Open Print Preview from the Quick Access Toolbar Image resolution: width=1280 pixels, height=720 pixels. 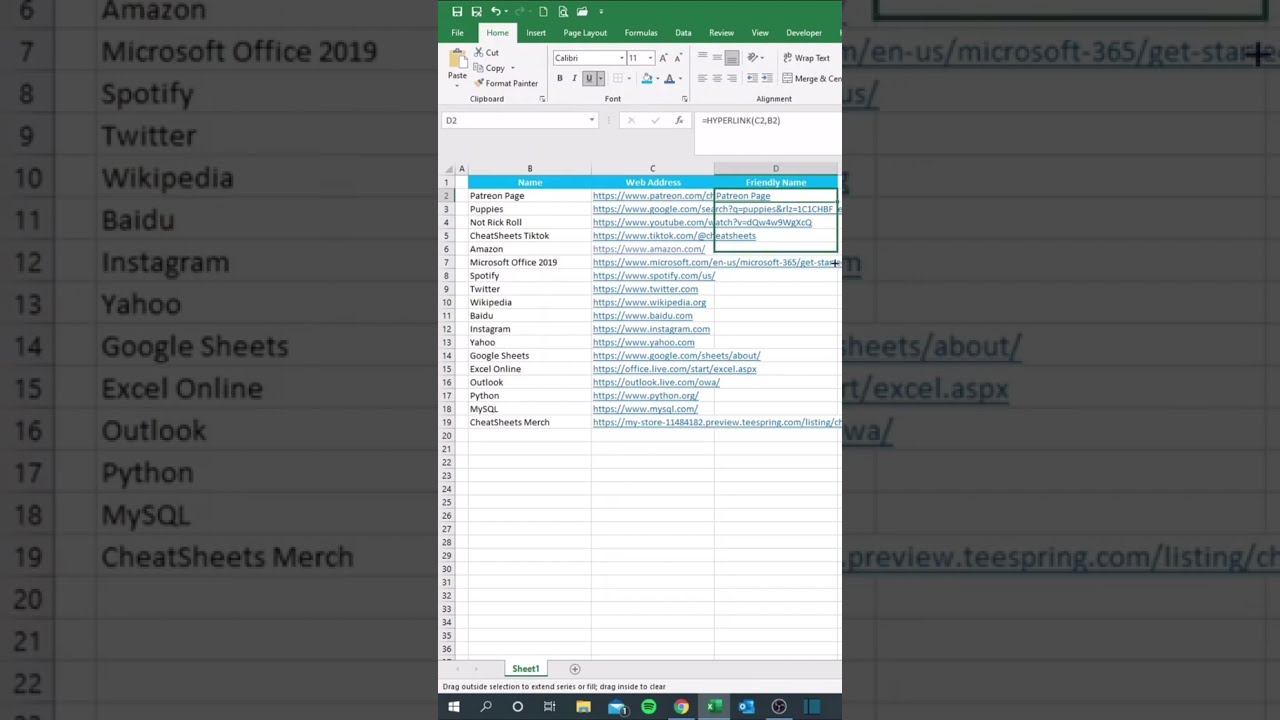point(563,12)
